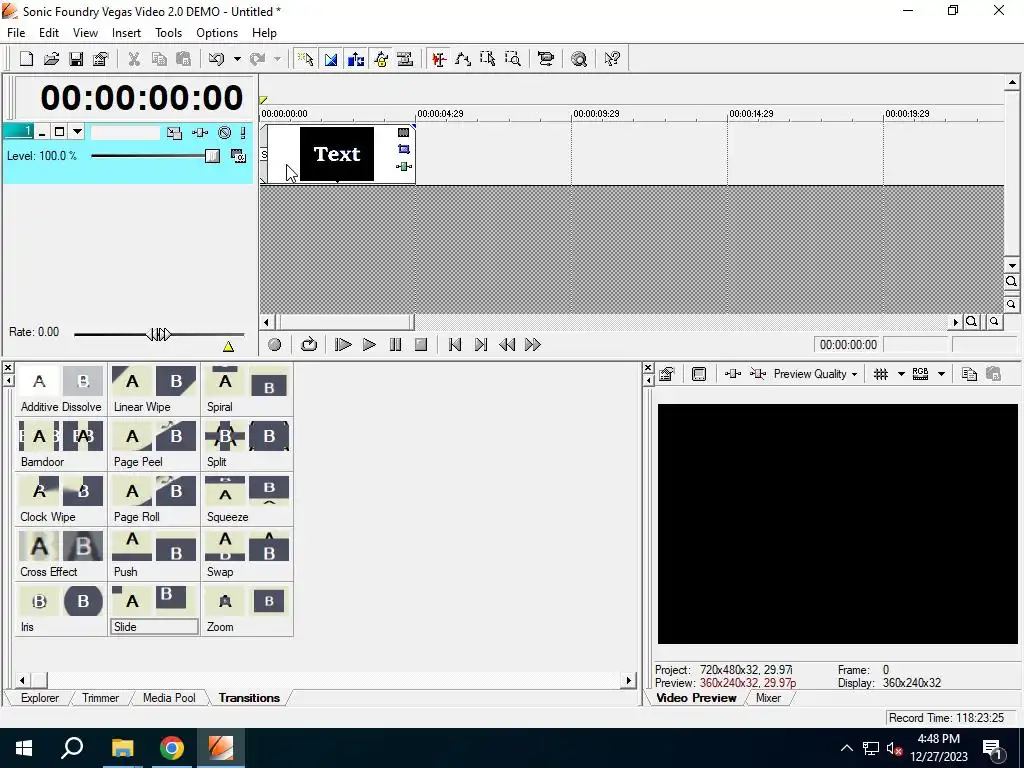Go to project end button

point(481,344)
